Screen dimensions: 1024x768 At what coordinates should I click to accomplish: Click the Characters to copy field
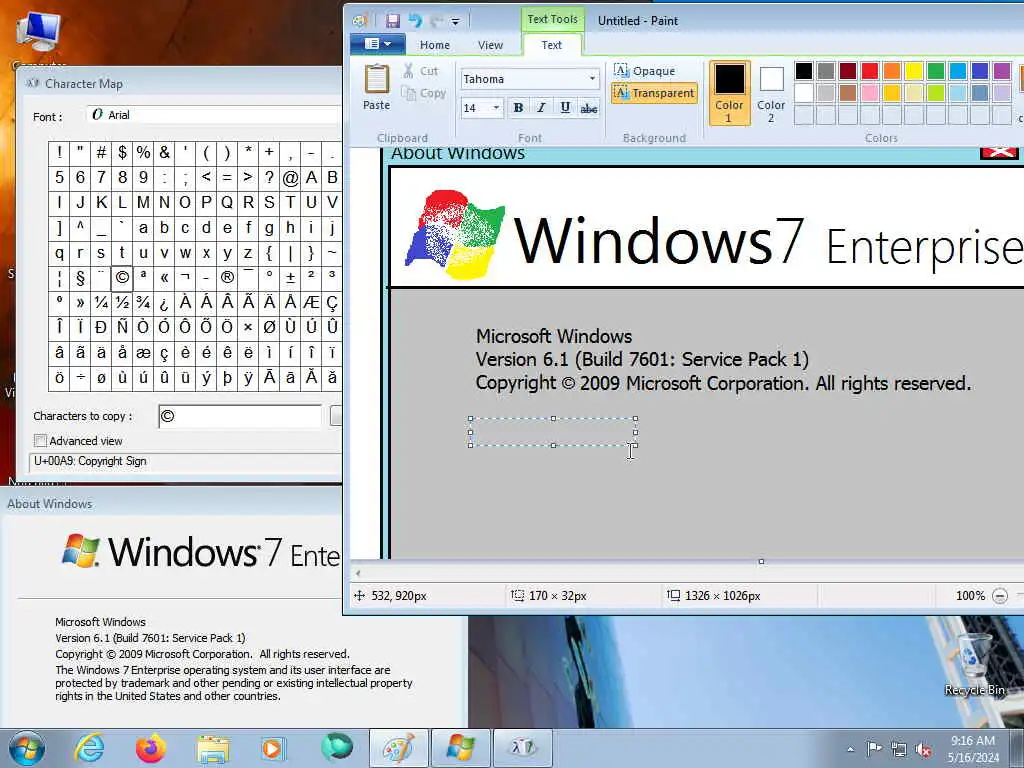click(x=240, y=417)
